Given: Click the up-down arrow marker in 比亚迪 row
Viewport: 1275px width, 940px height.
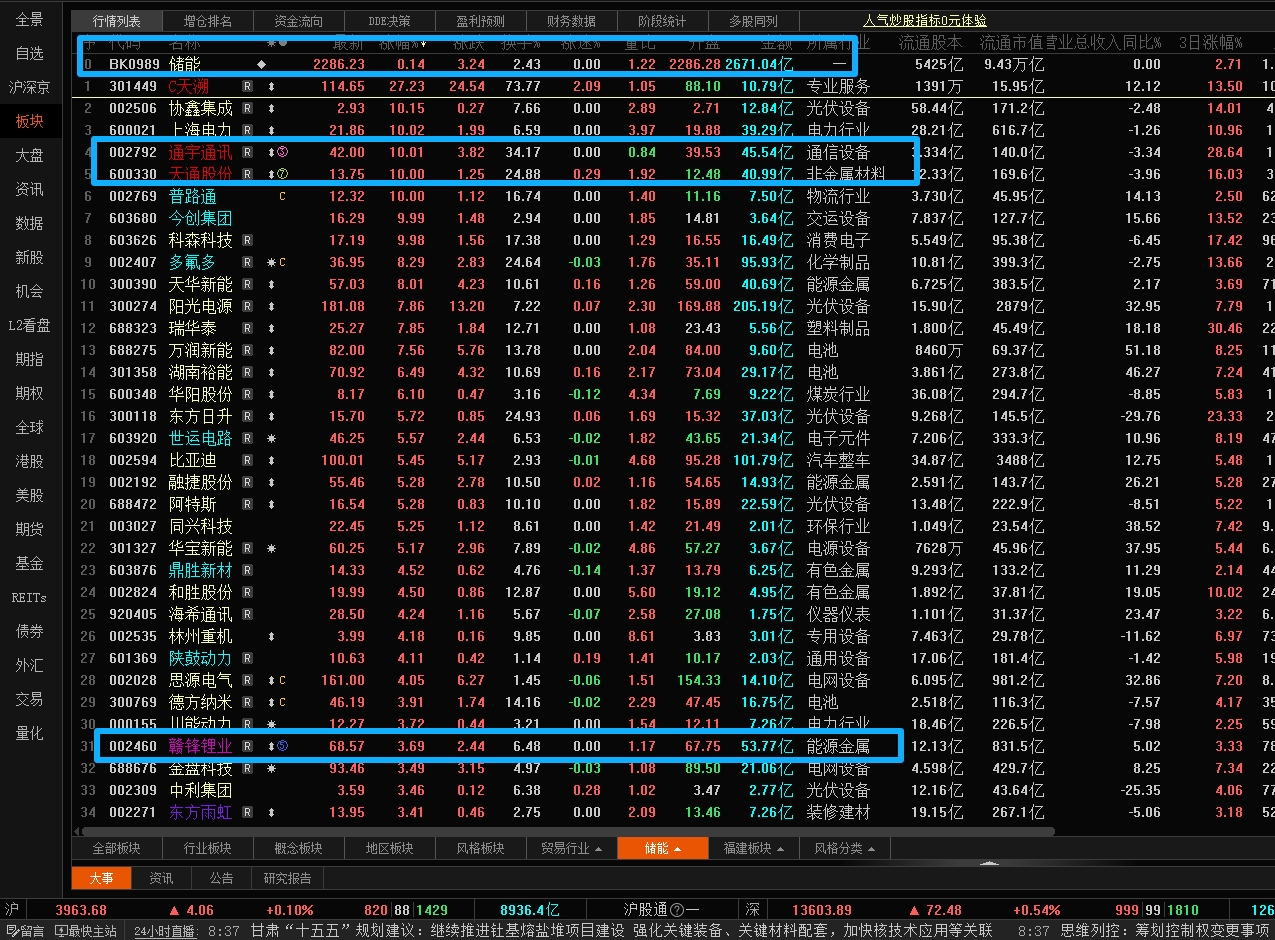Looking at the screenshot, I should 271,460.
